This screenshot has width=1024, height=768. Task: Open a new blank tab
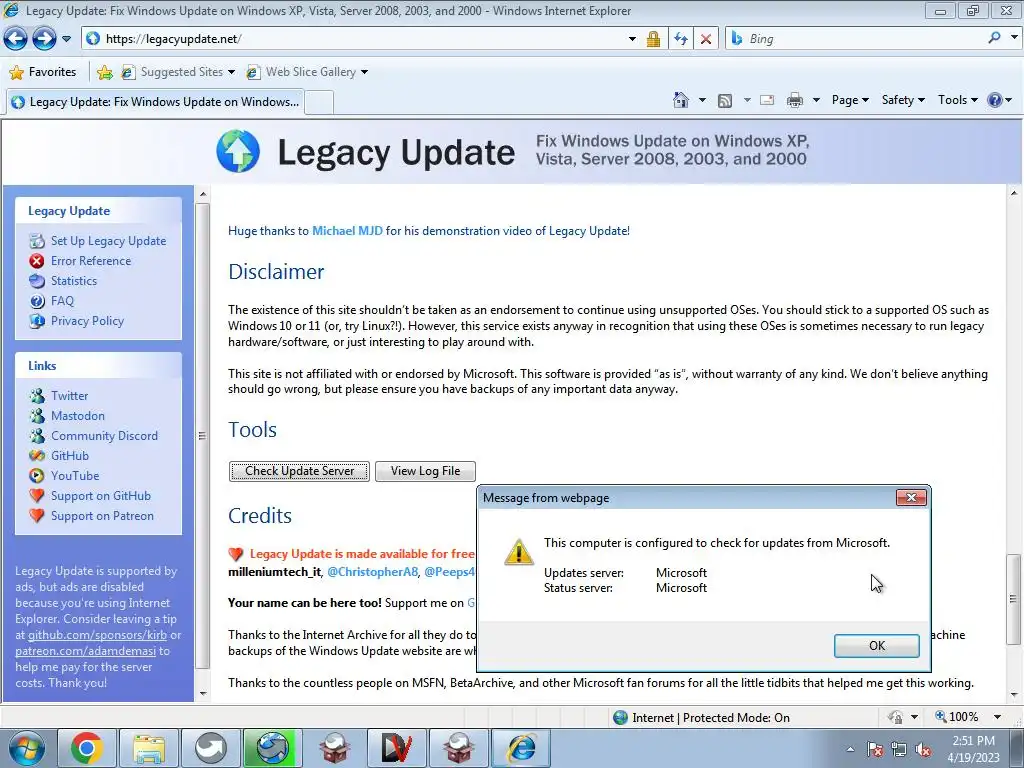click(x=319, y=103)
